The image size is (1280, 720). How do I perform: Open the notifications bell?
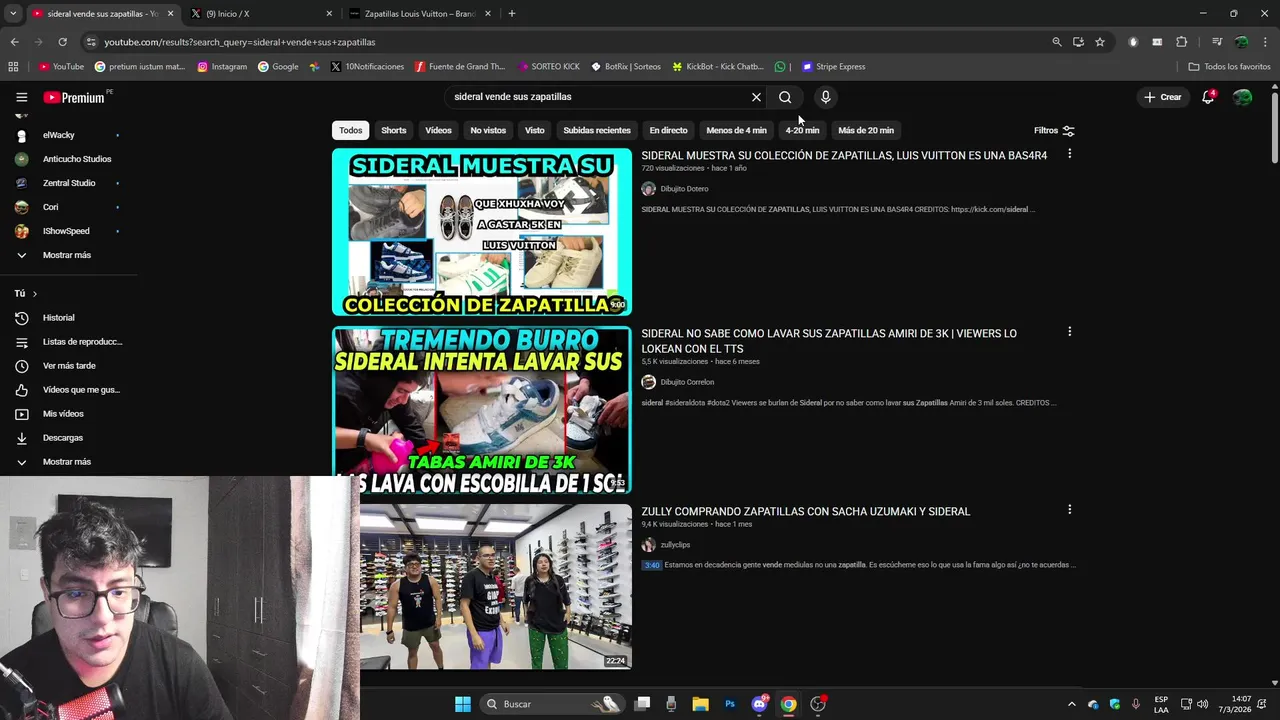click(1208, 97)
